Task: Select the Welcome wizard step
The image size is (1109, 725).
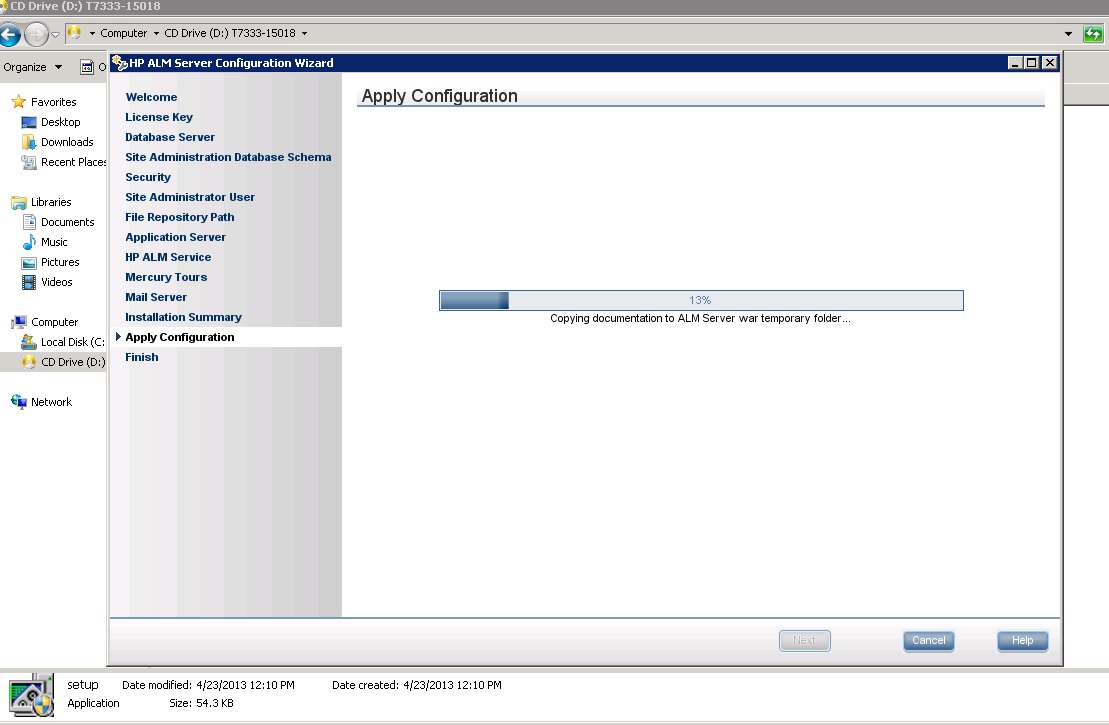Action: coord(151,97)
